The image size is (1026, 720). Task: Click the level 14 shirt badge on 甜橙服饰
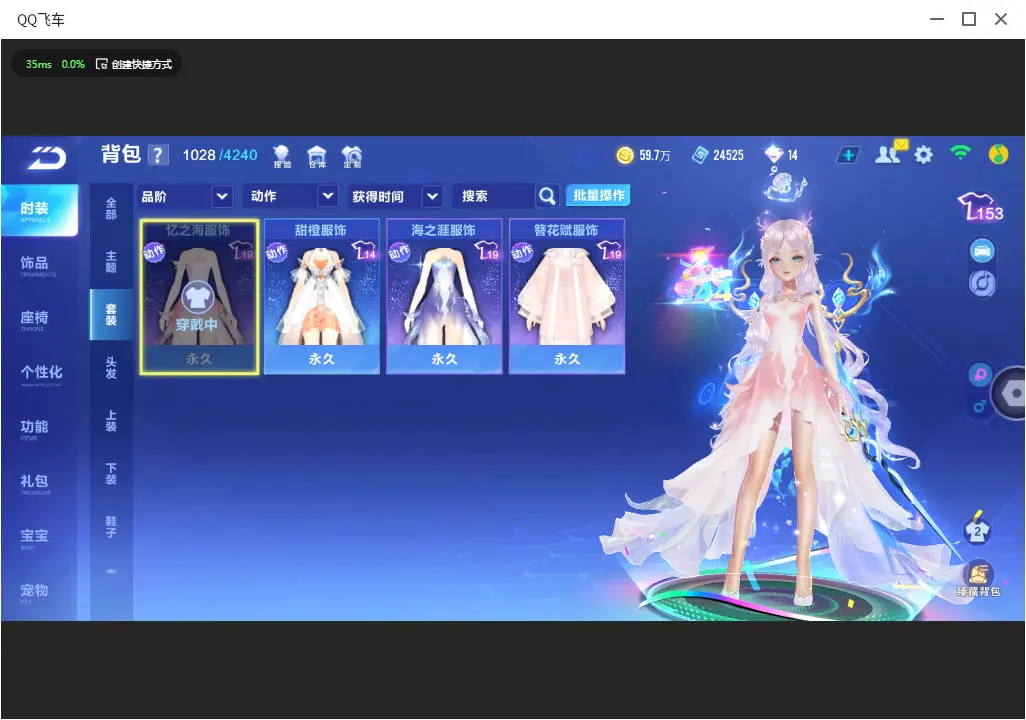click(x=364, y=251)
